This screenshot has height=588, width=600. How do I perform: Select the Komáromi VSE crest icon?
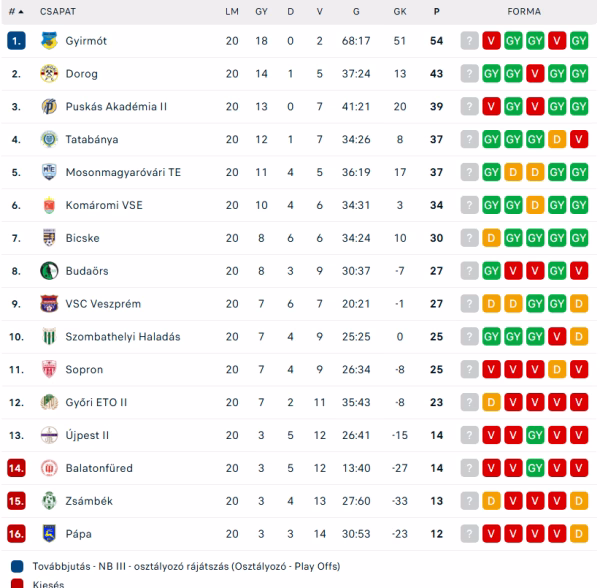[x=49, y=205]
